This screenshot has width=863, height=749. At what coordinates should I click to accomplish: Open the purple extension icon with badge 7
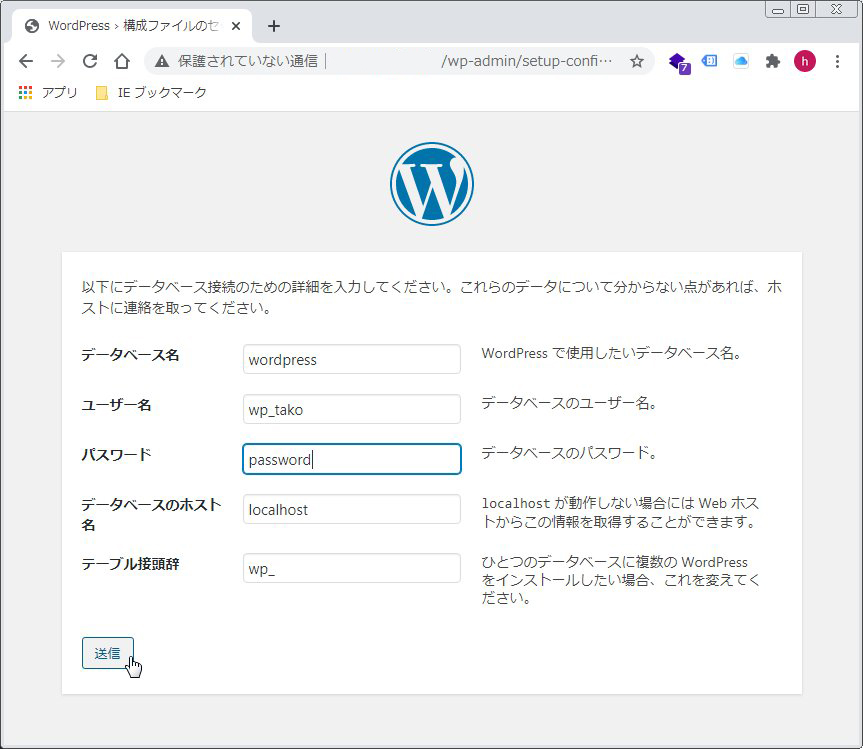(679, 62)
